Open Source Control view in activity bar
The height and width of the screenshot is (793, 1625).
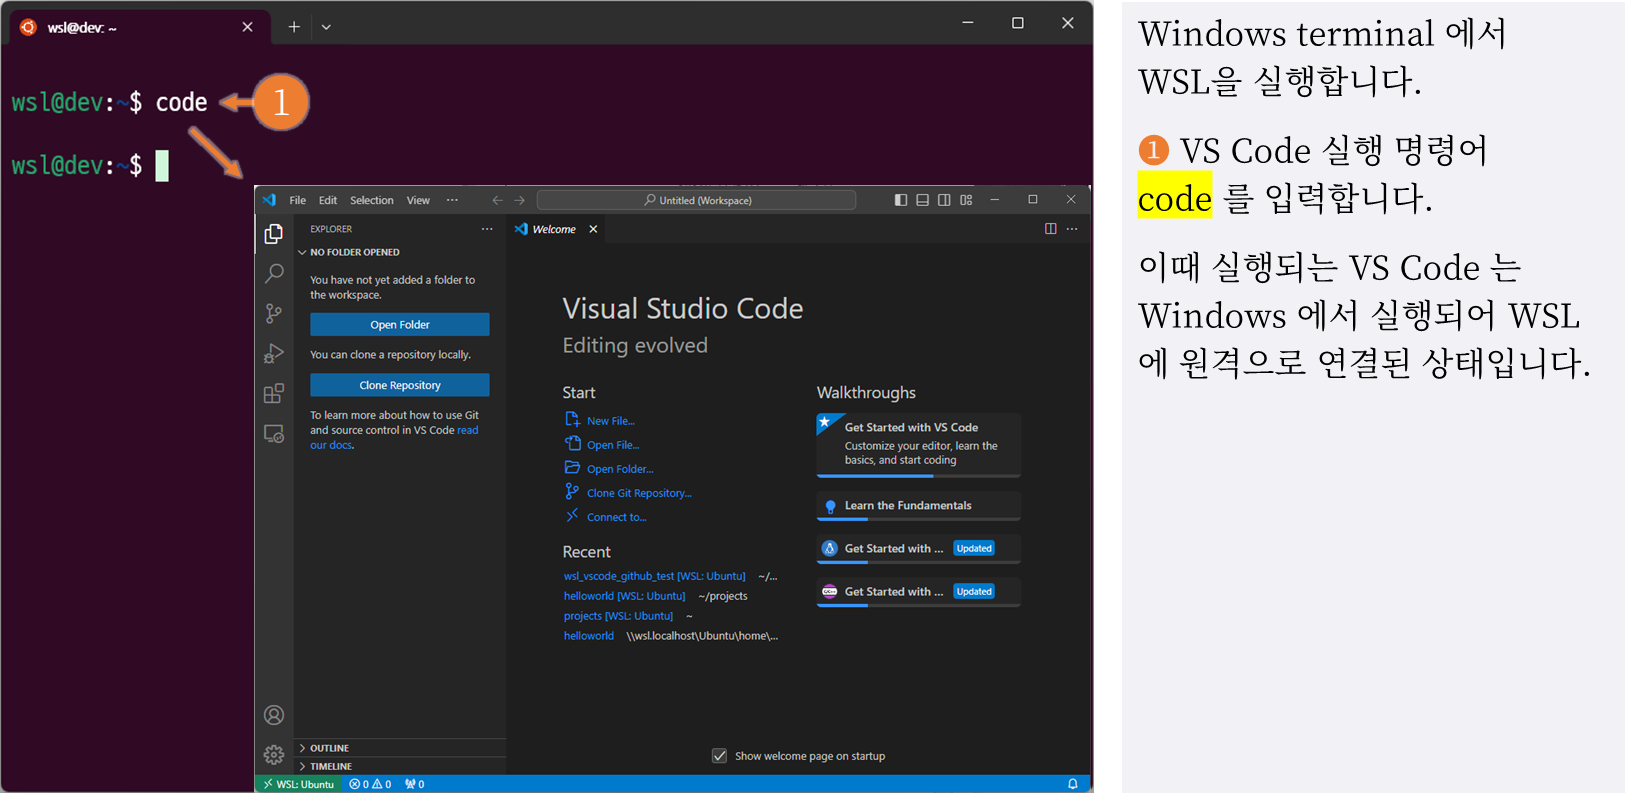tap(274, 313)
